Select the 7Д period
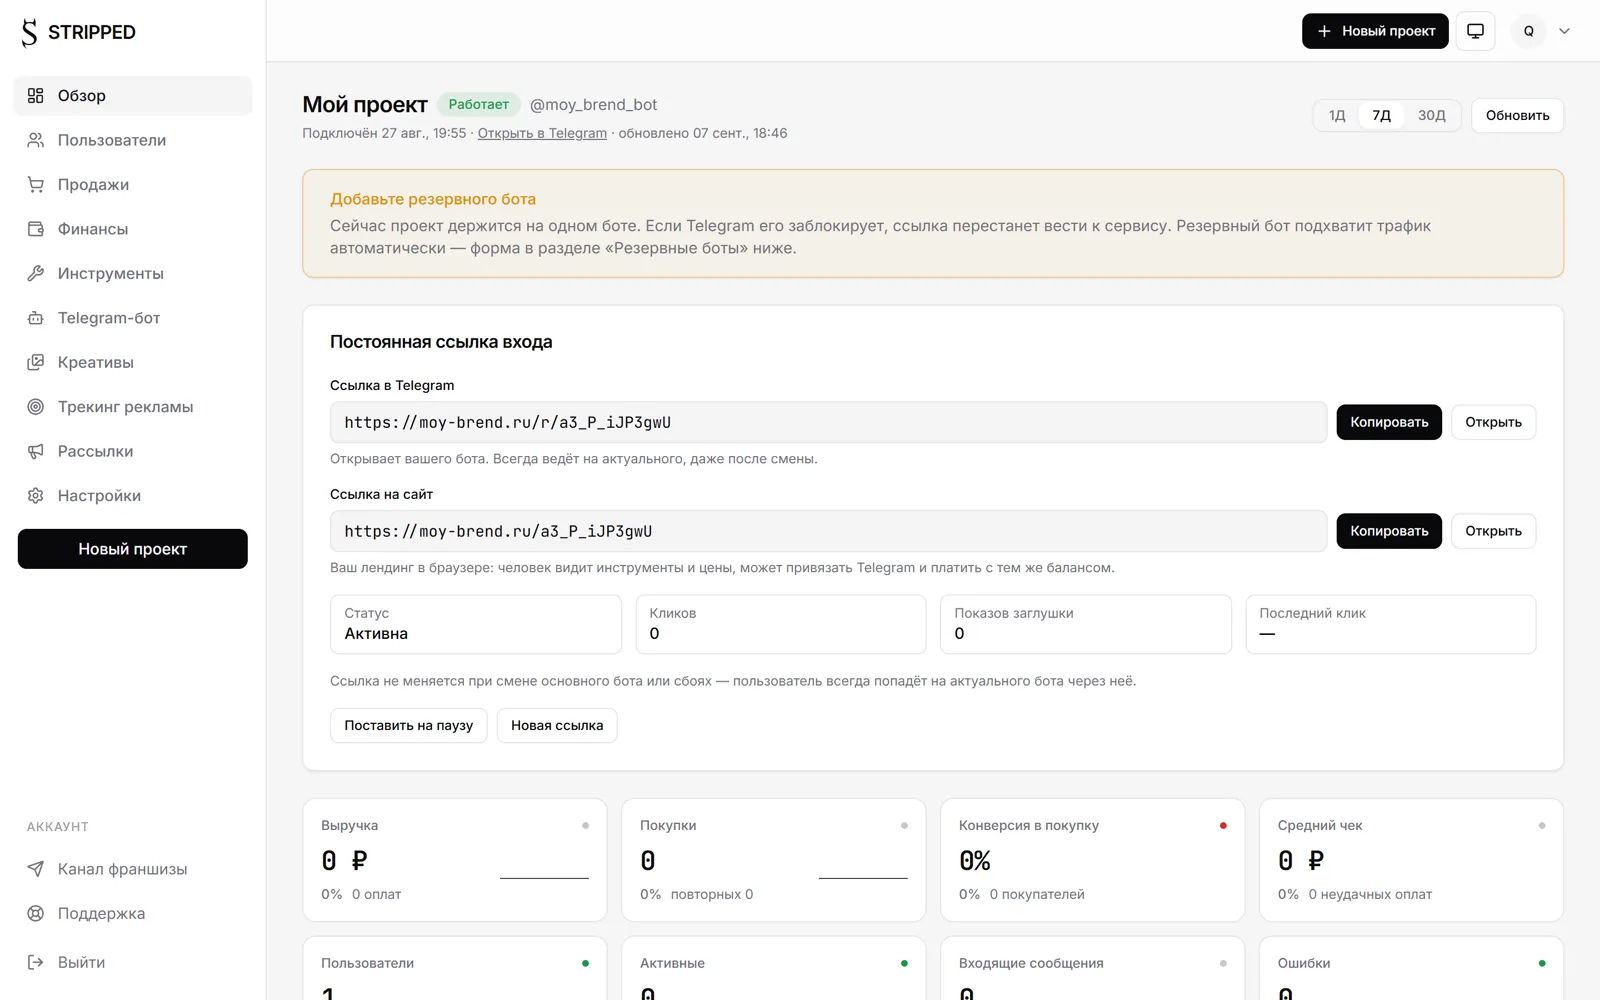Screen dimensions: 1600x1000 pos(1381,115)
